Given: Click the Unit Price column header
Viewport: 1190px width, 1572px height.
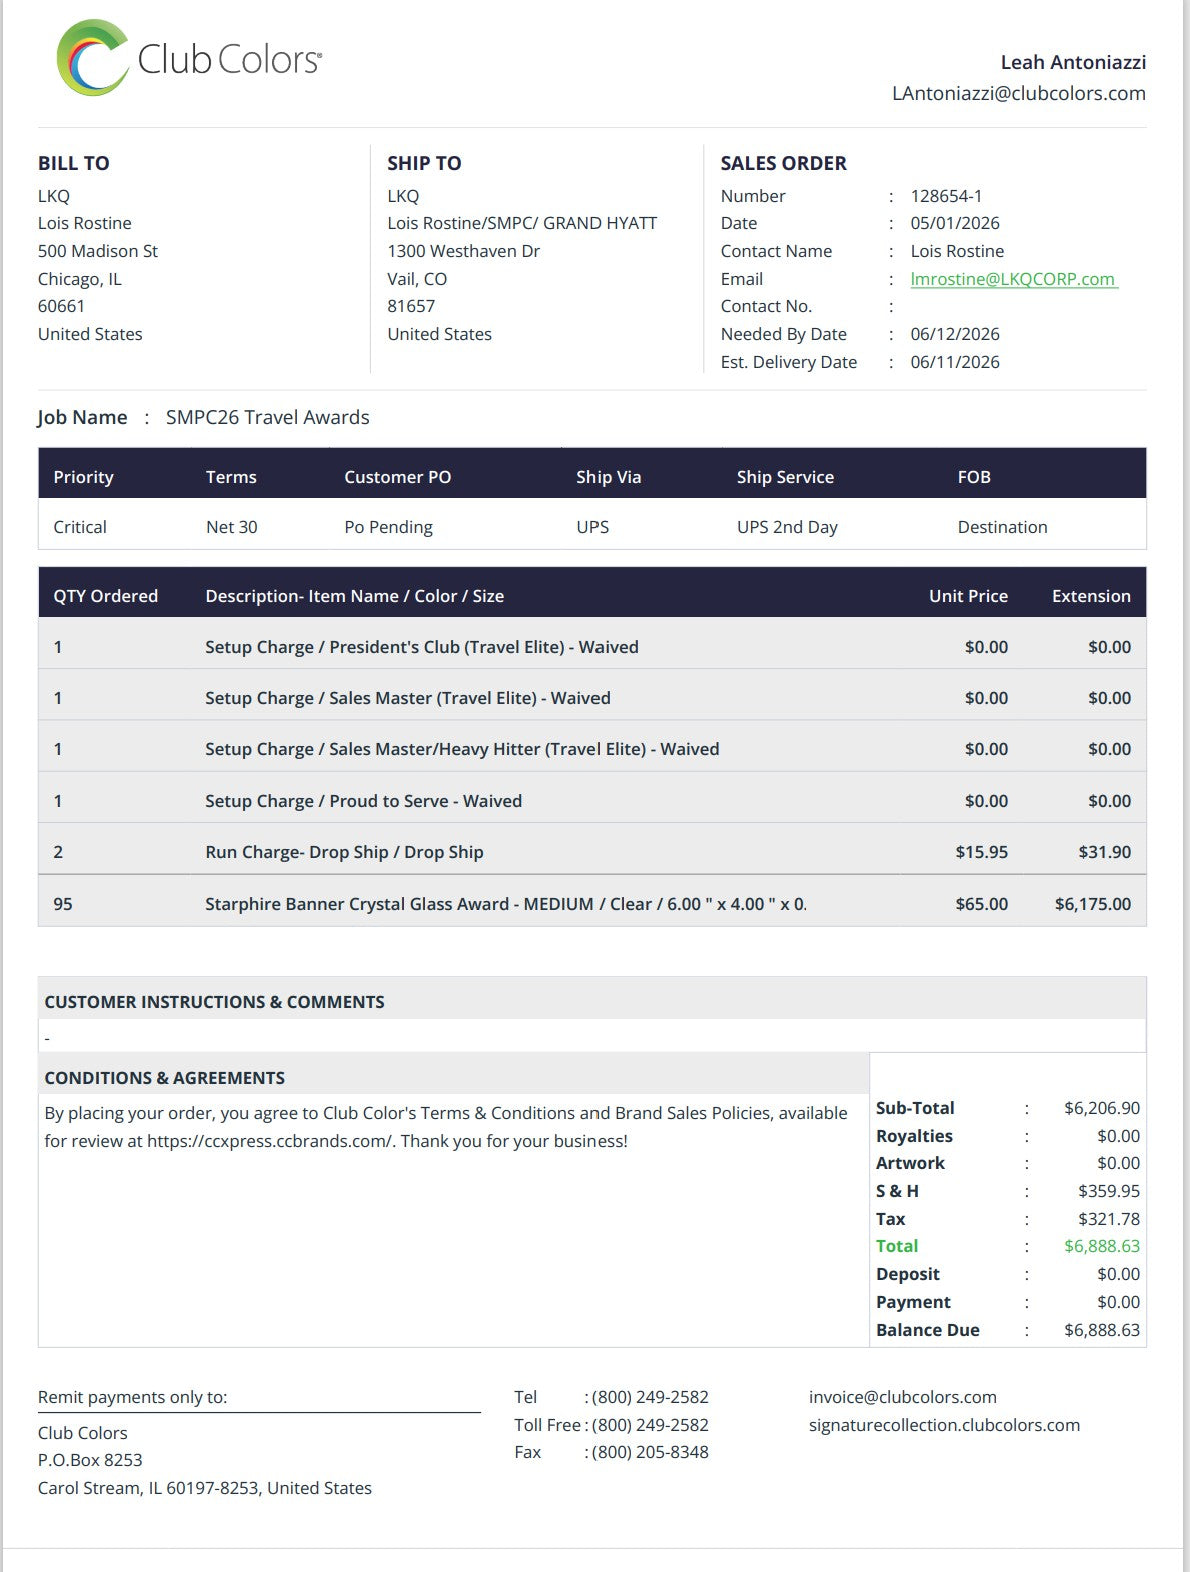Looking at the screenshot, I should pos(968,596).
